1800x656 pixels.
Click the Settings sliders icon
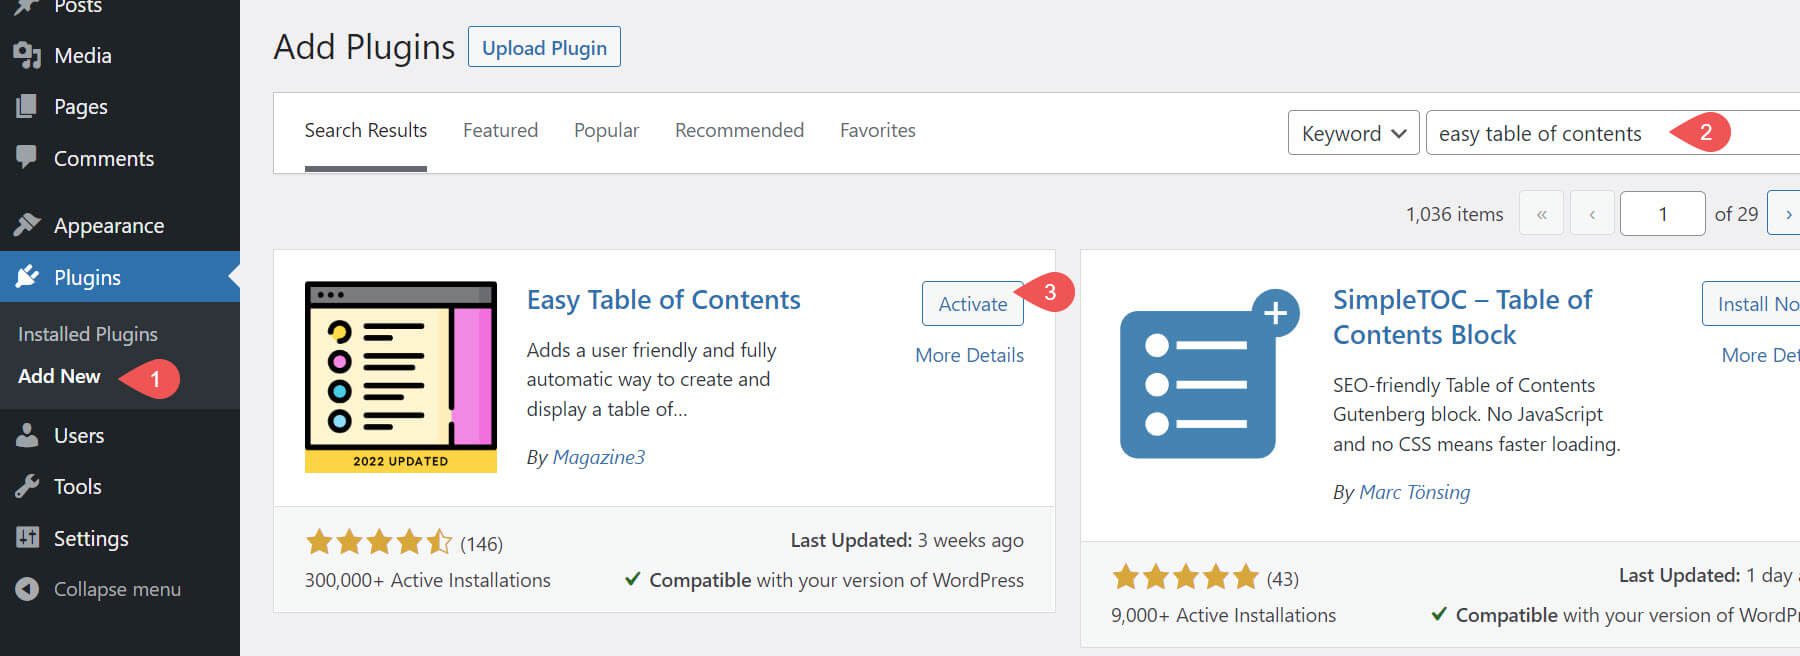point(27,538)
